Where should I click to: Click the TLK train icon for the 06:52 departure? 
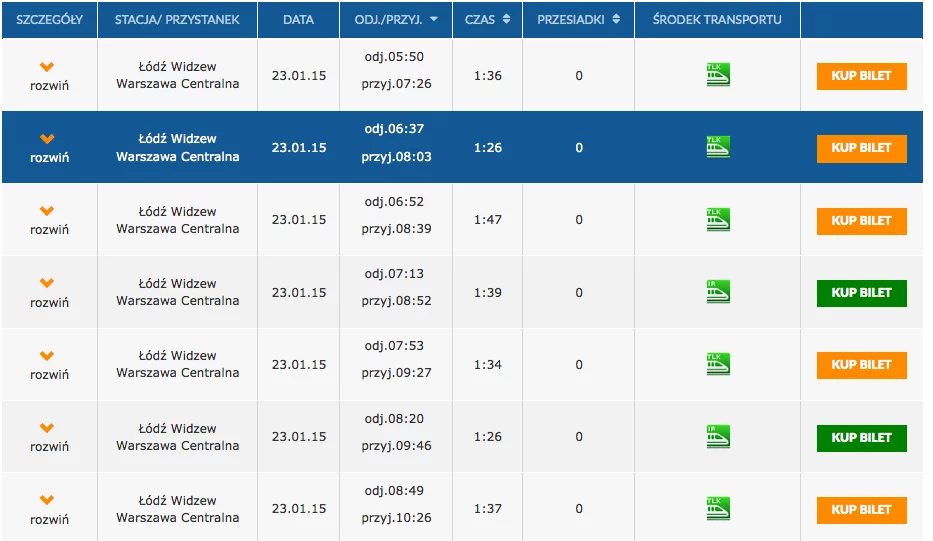point(718,220)
